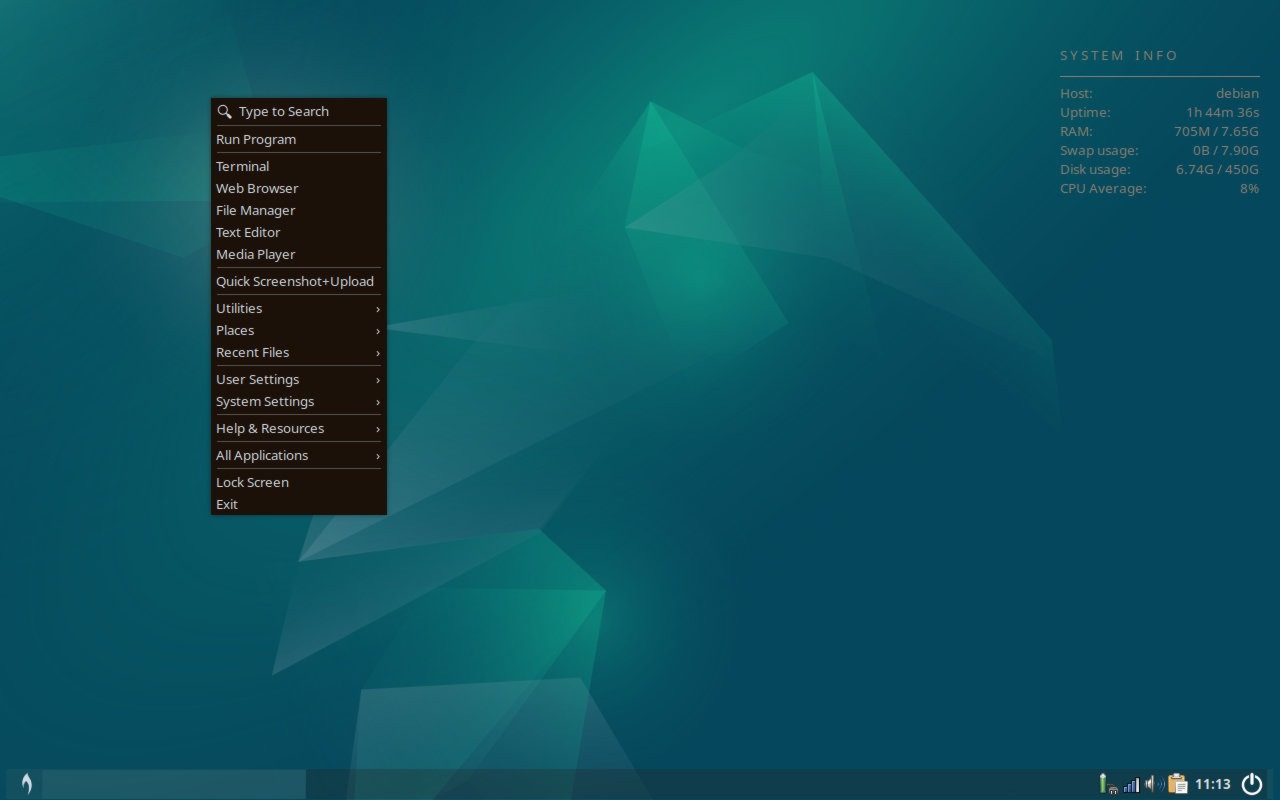The height and width of the screenshot is (800, 1280).
Task: Click the Disk usage value 6.74G / 450G
Action: point(1217,169)
